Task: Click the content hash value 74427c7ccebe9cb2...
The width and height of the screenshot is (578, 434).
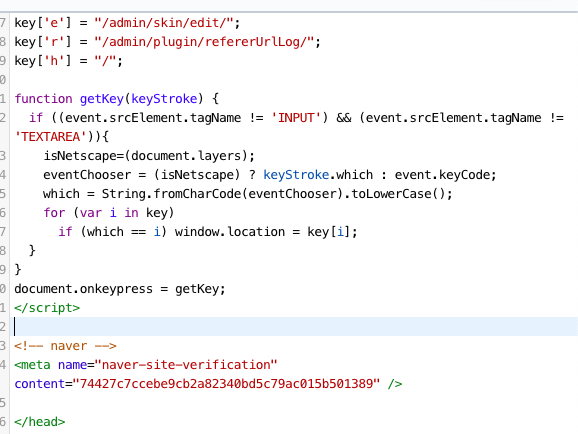Action: (x=226, y=384)
